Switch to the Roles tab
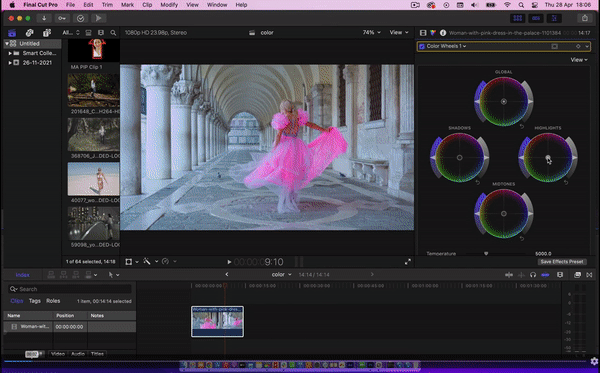This screenshot has height=373, width=600. 53,301
